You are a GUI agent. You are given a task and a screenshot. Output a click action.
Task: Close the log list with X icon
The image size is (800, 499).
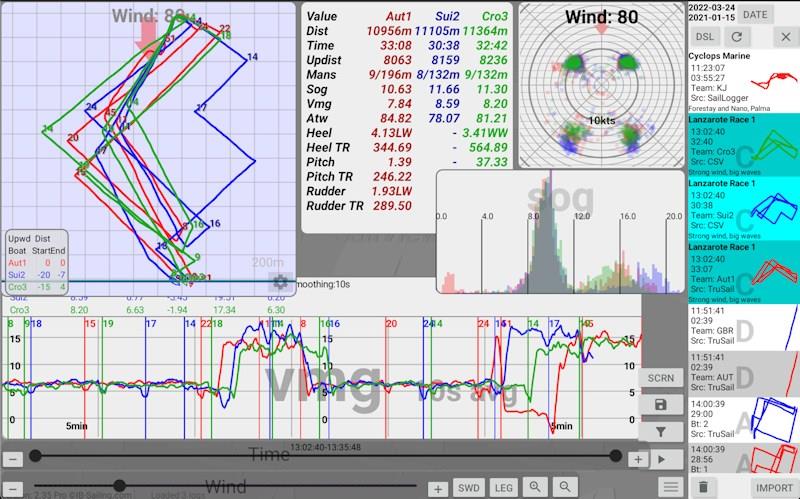[x=786, y=37]
